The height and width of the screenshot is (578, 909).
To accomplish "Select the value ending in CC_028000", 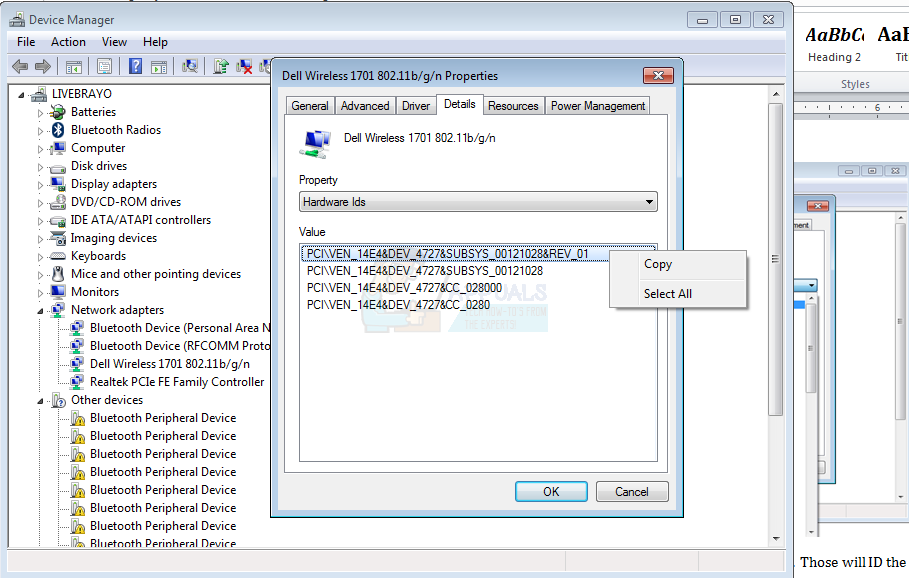I will tap(404, 288).
